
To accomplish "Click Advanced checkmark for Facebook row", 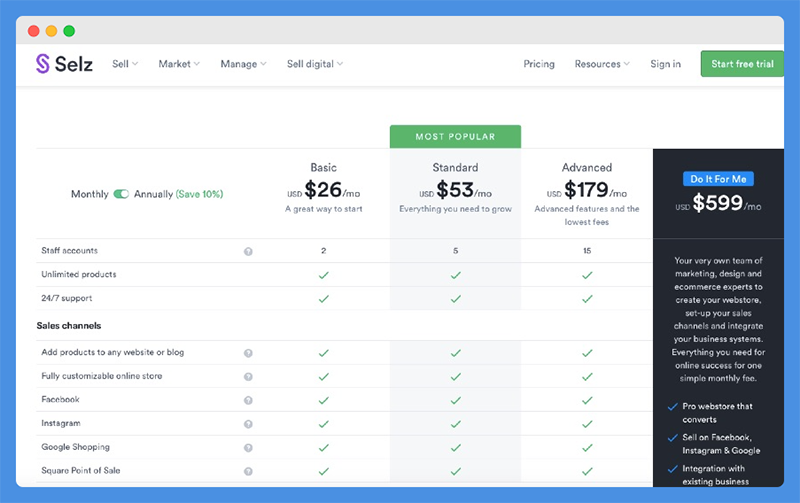I will click(587, 400).
